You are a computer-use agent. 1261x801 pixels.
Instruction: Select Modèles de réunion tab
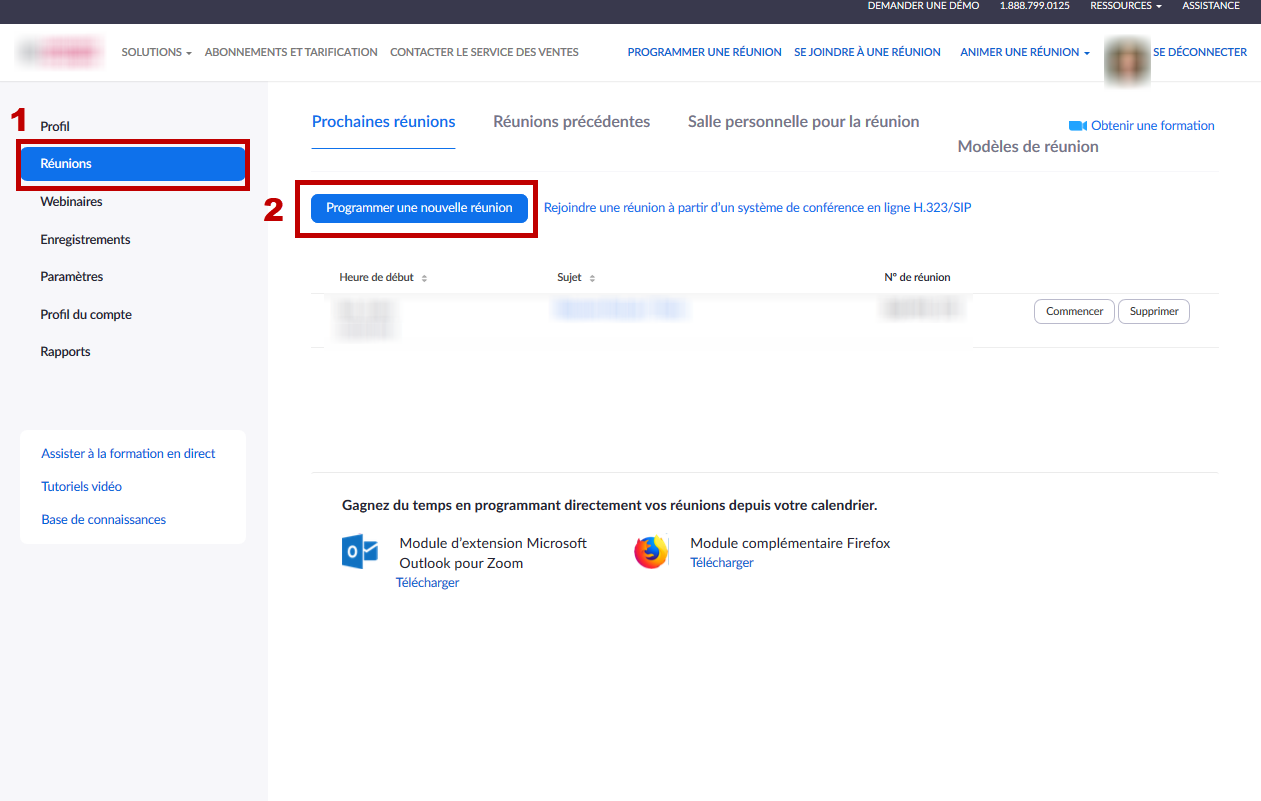(1028, 146)
